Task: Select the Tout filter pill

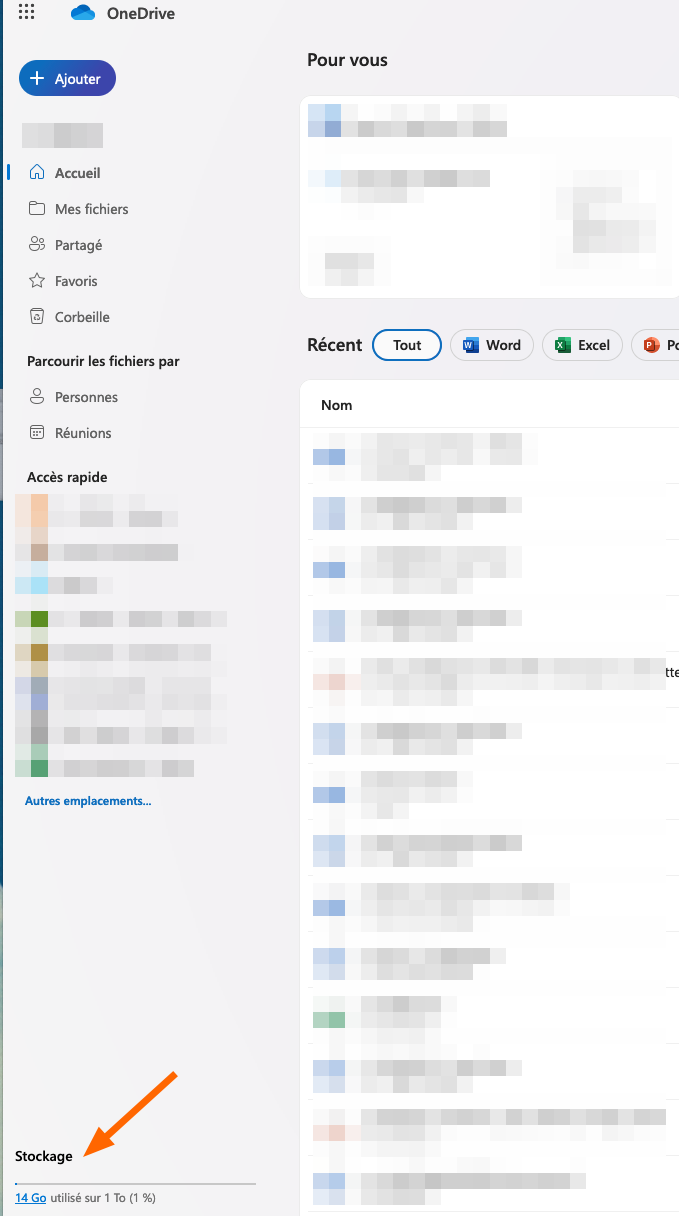Action: click(x=407, y=345)
